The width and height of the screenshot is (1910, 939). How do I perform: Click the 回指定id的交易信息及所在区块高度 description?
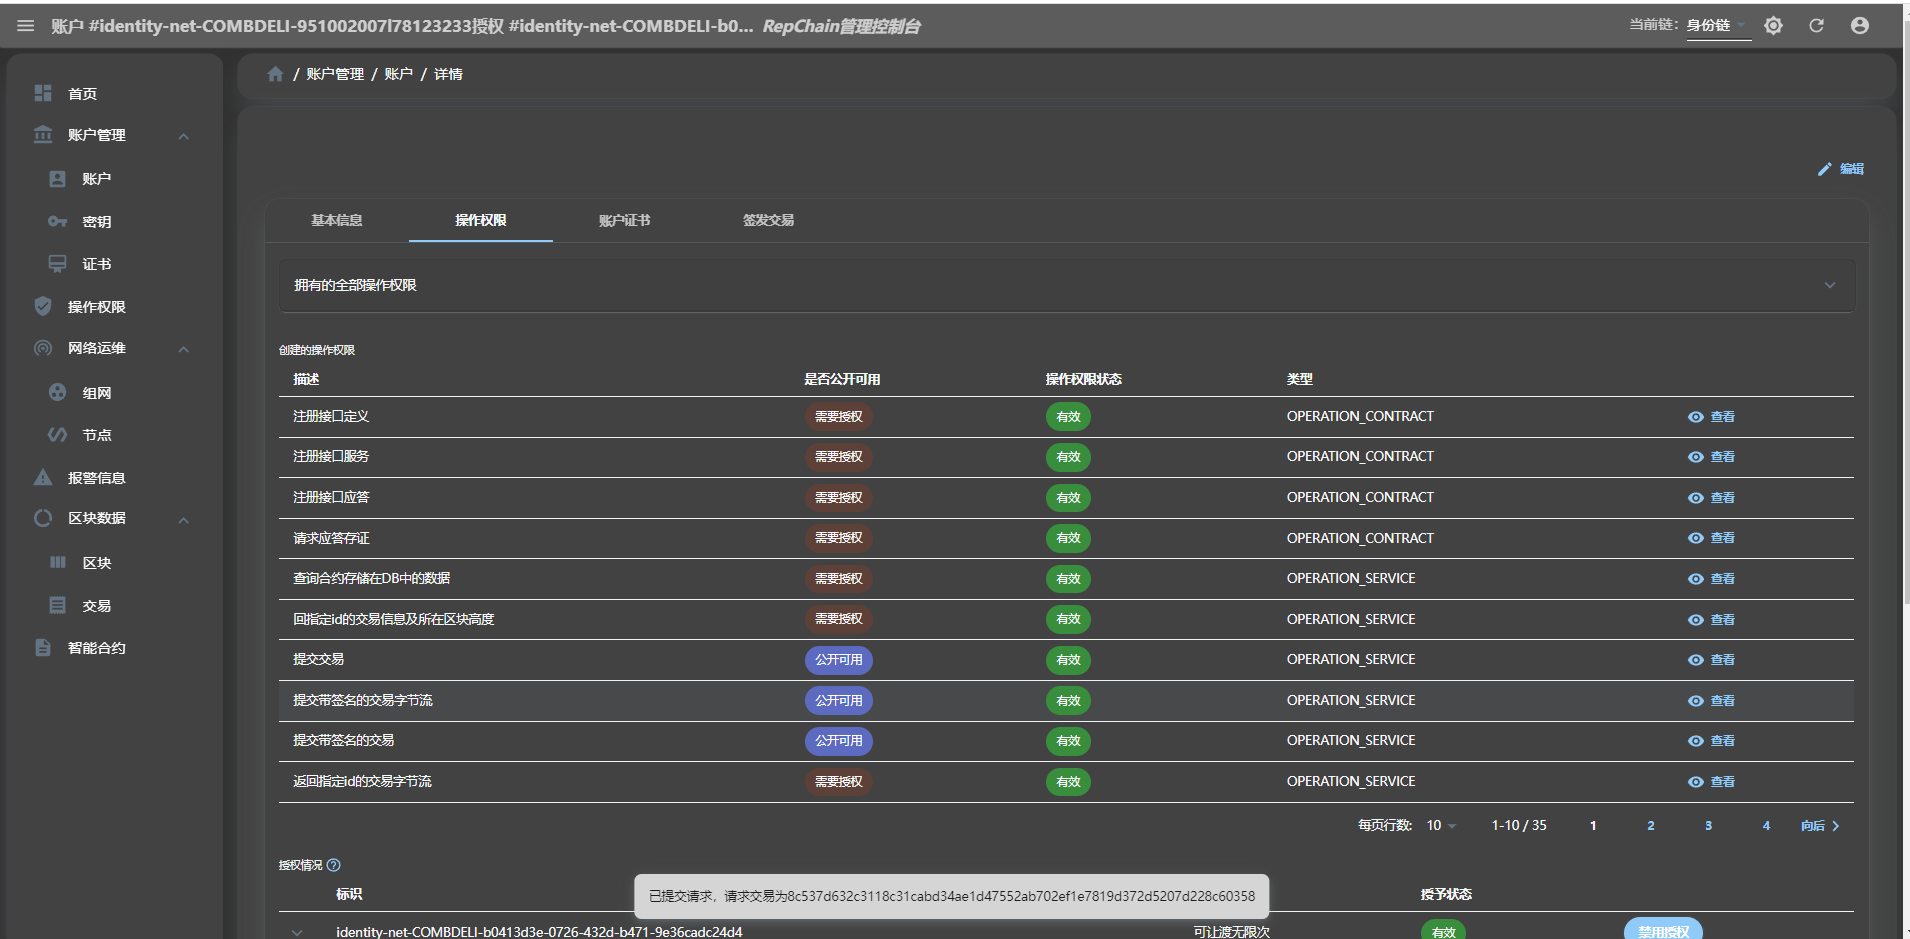click(394, 619)
